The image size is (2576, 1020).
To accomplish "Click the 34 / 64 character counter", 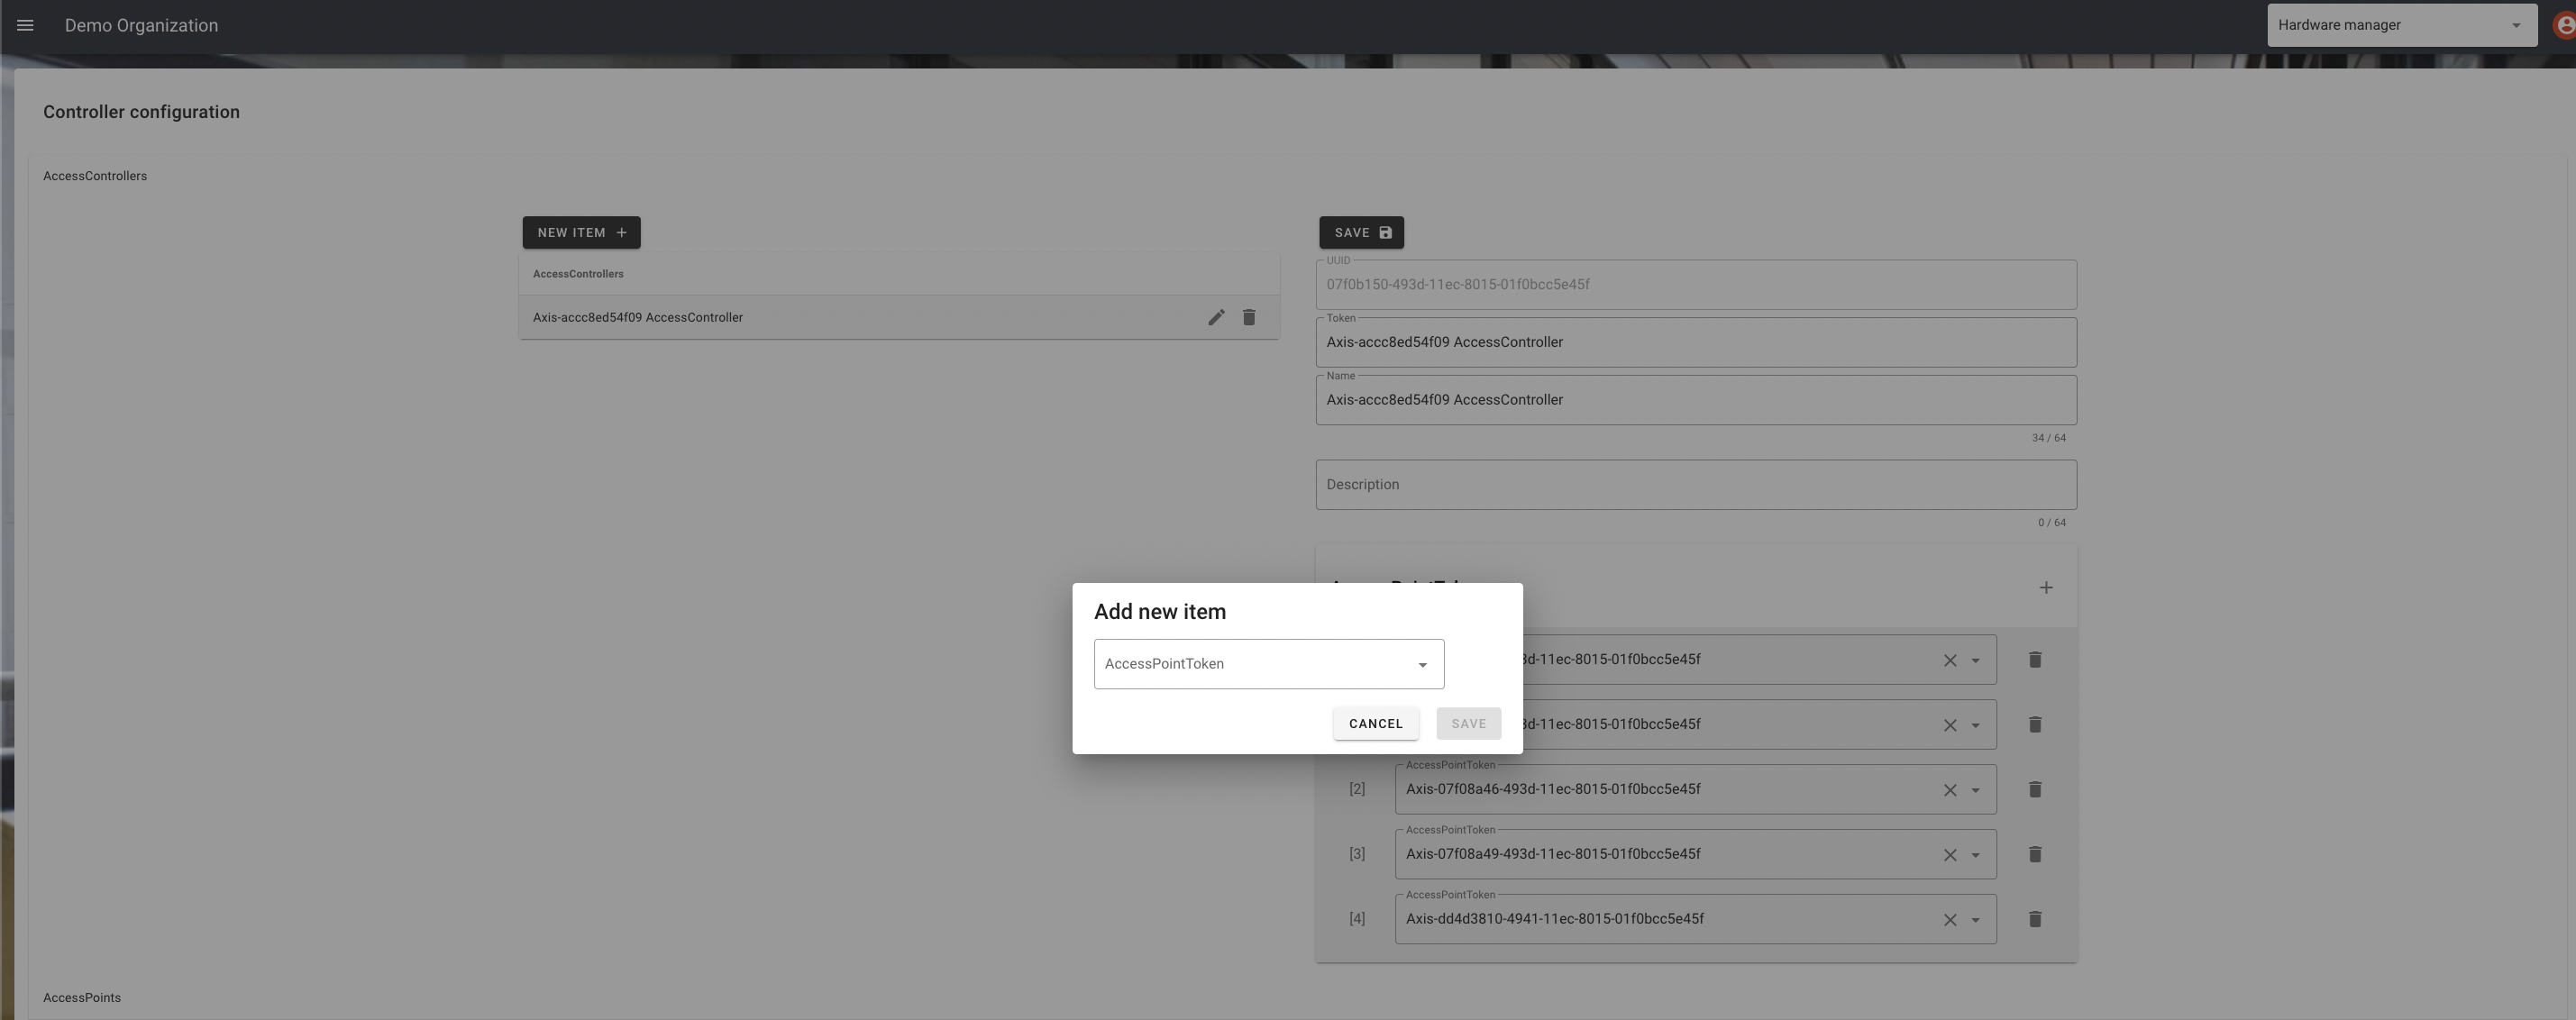I will [2049, 439].
